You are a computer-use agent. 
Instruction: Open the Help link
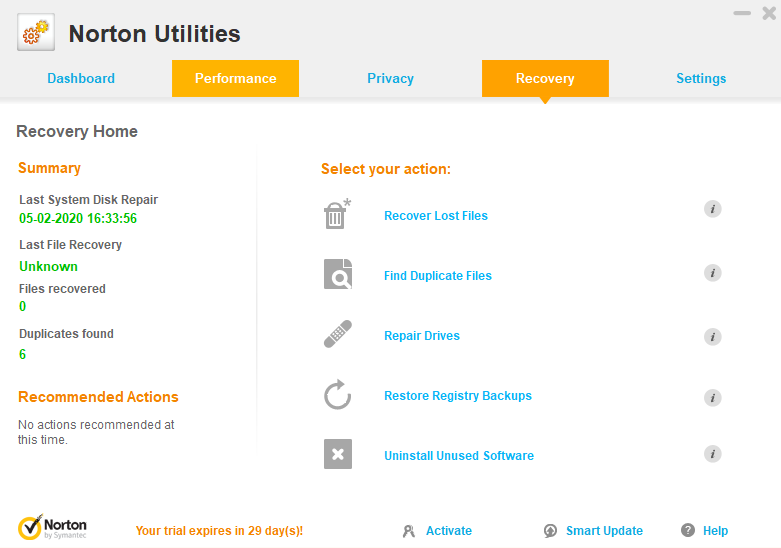pos(715,531)
